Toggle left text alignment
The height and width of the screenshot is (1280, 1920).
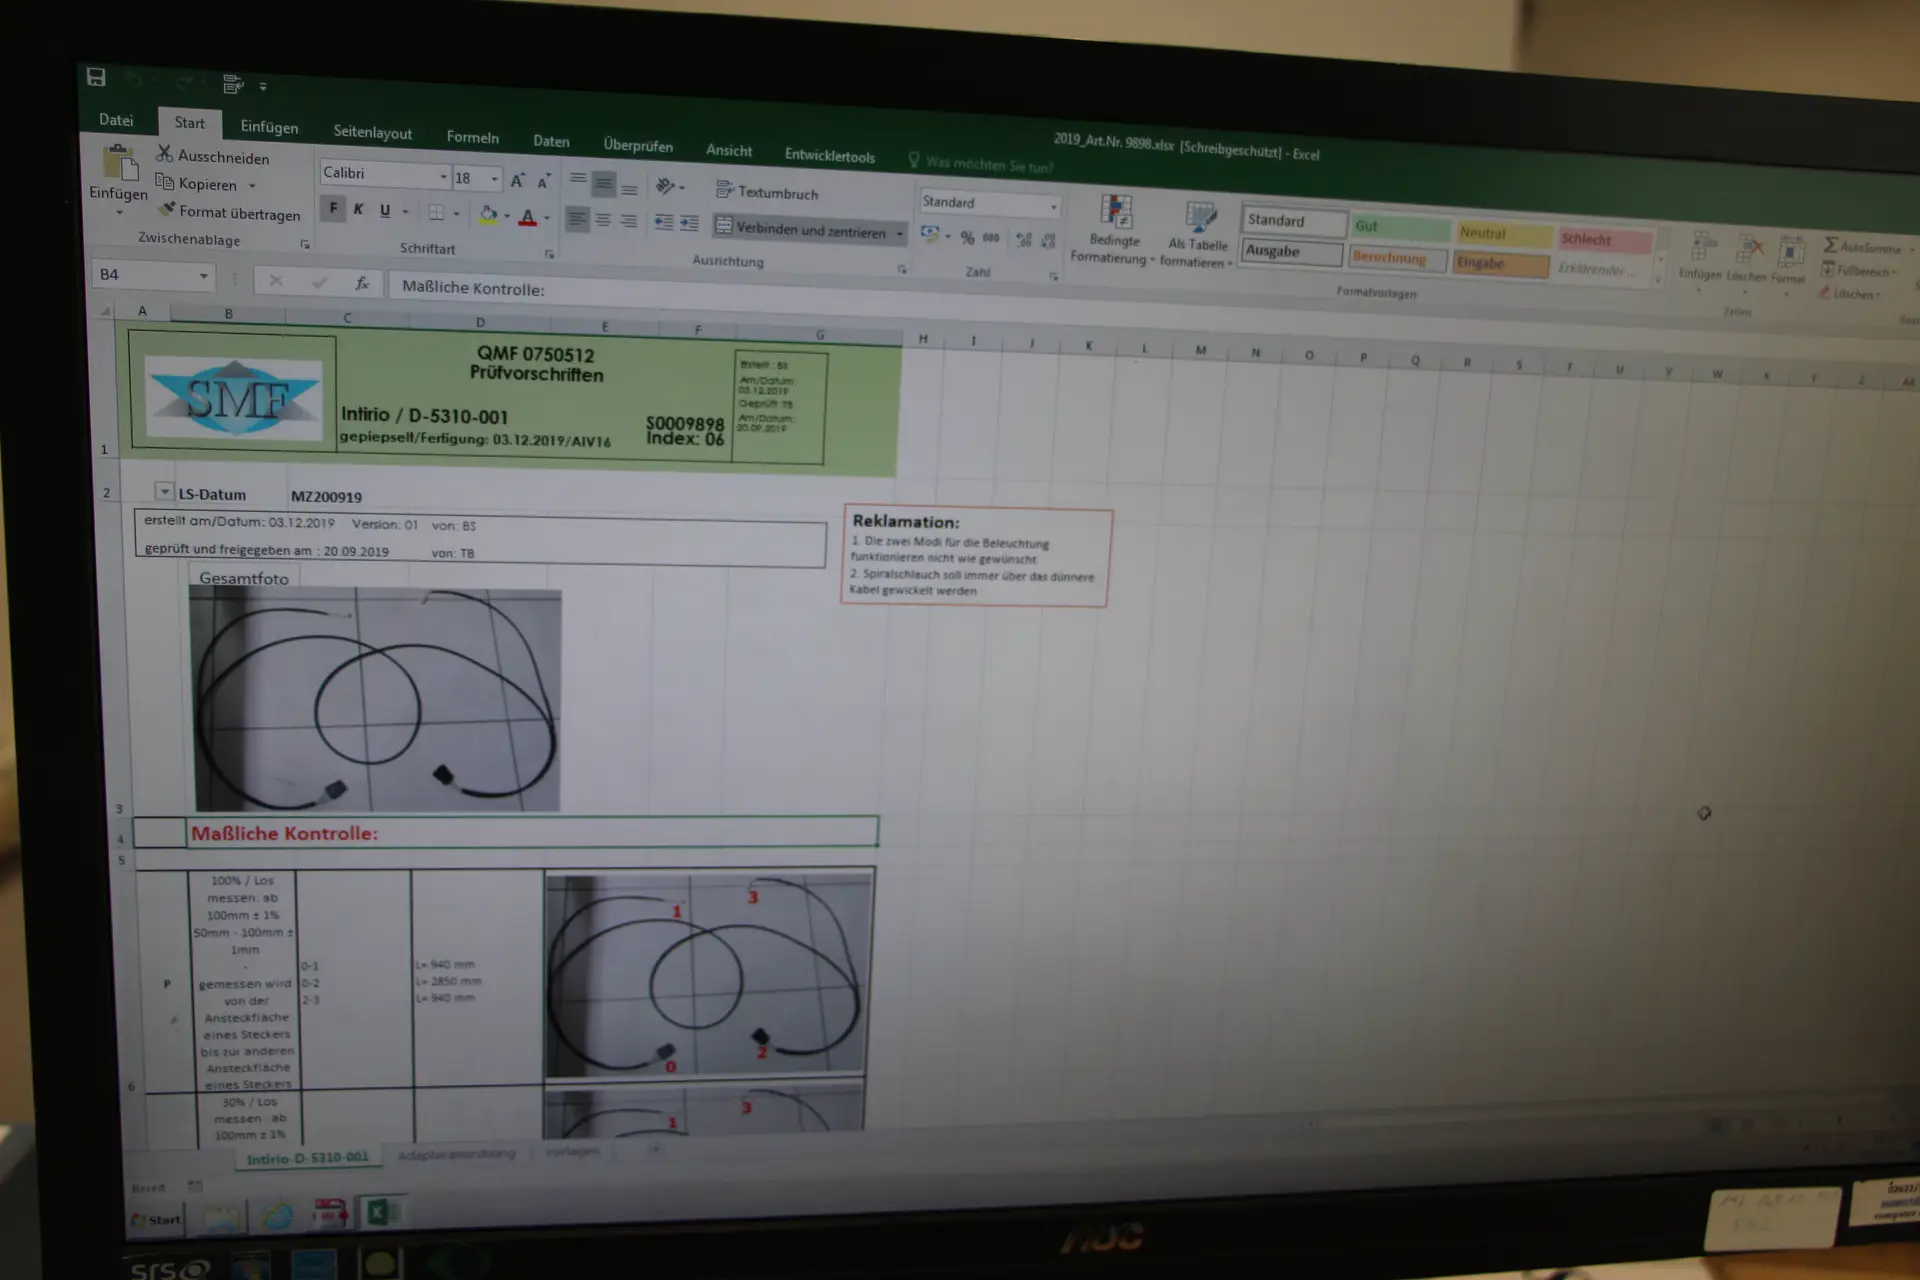(577, 218)
